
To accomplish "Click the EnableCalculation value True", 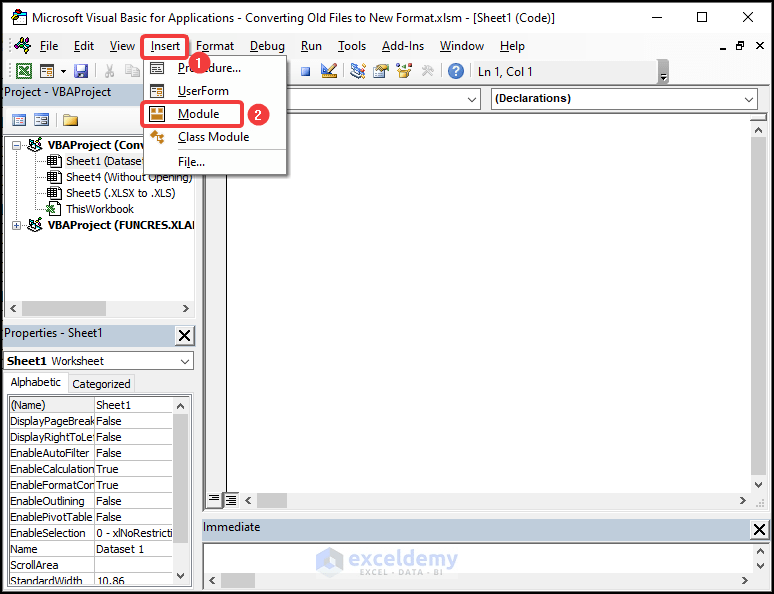I will coord(133,469).
